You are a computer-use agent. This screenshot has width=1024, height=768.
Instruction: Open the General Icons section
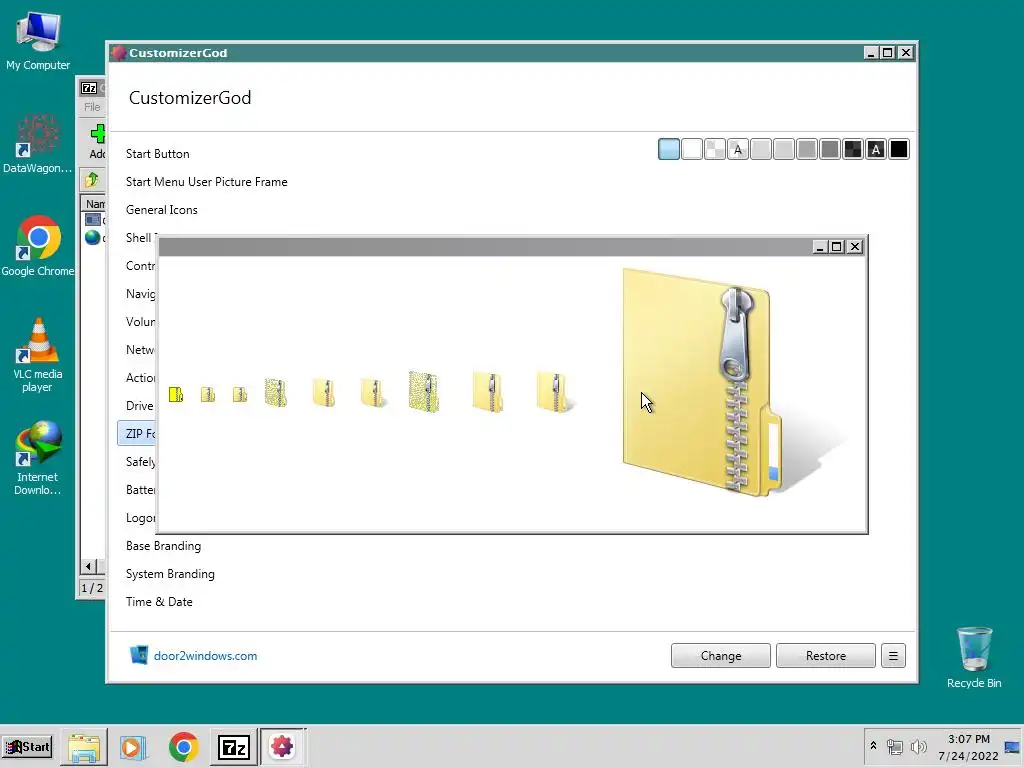tap(161, 210)
